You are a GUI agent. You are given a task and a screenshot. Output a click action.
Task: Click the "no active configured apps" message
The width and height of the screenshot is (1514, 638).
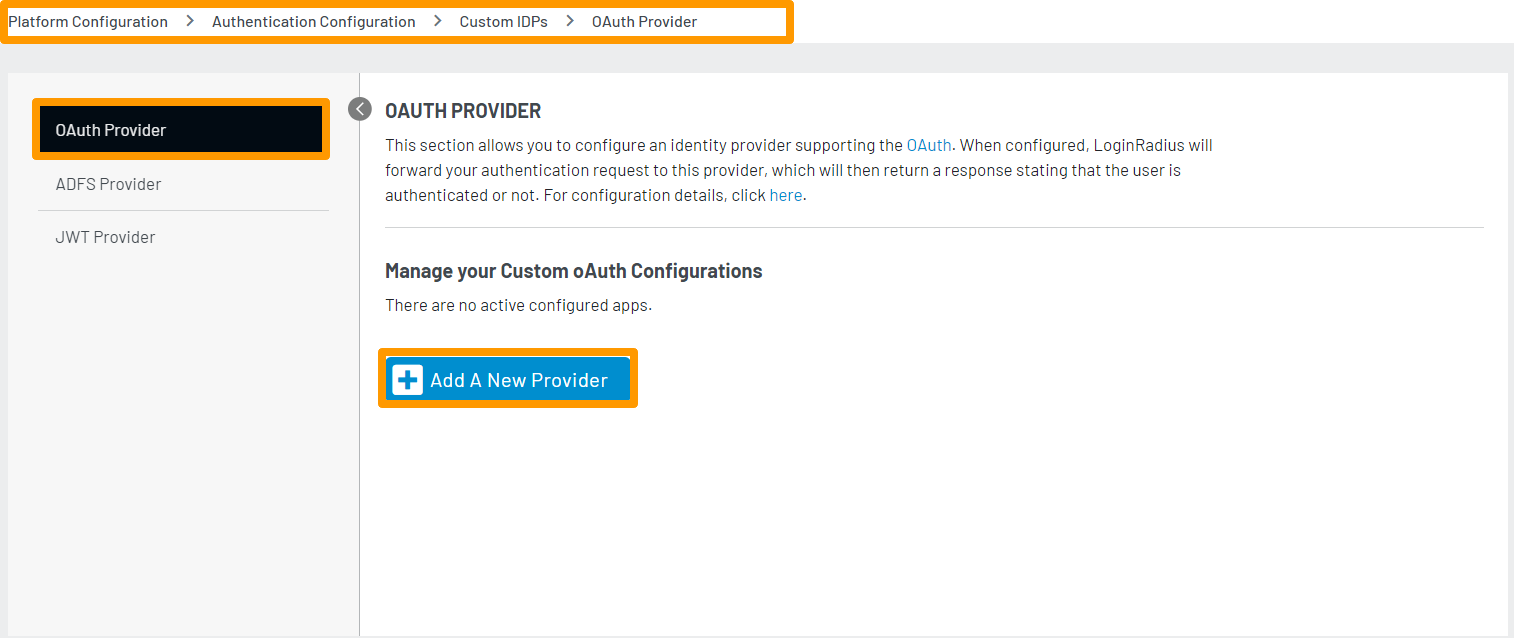tap(518, 305)
